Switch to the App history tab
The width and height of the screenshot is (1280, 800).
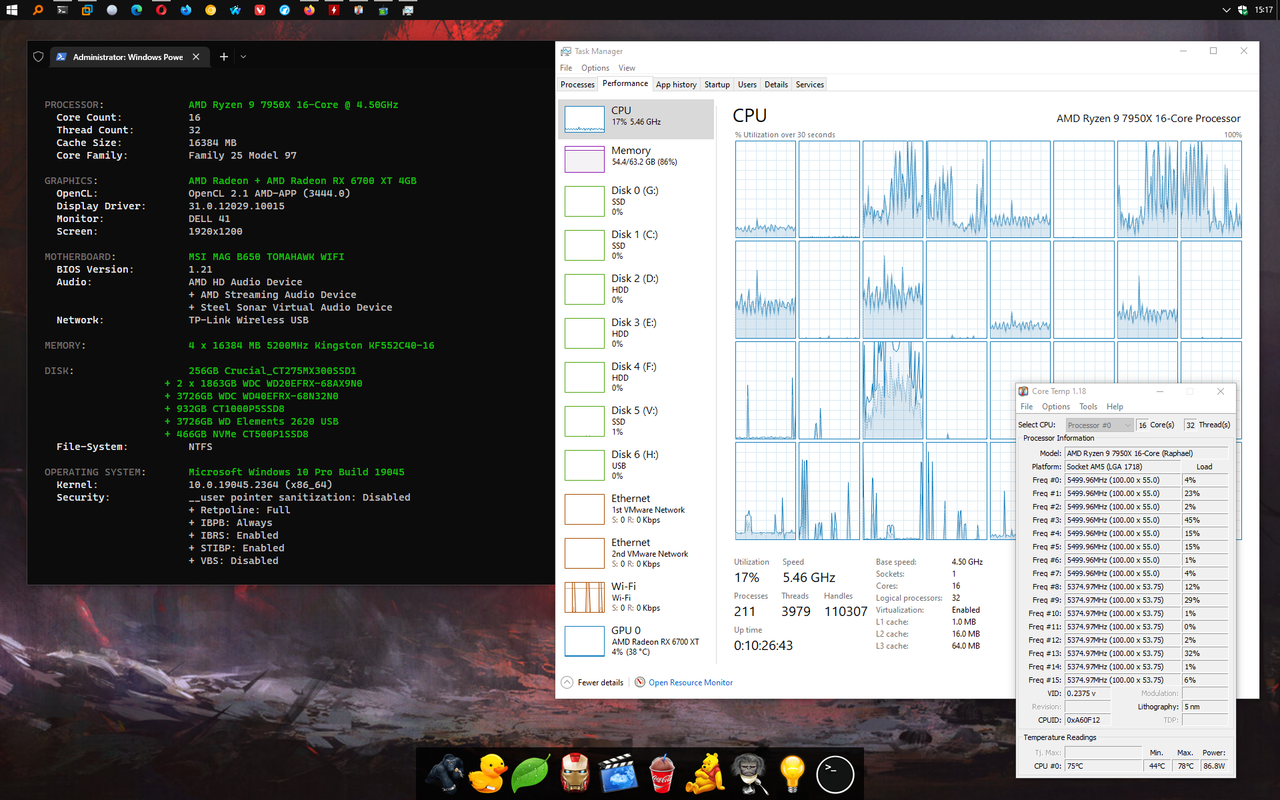tap(676, 84)
